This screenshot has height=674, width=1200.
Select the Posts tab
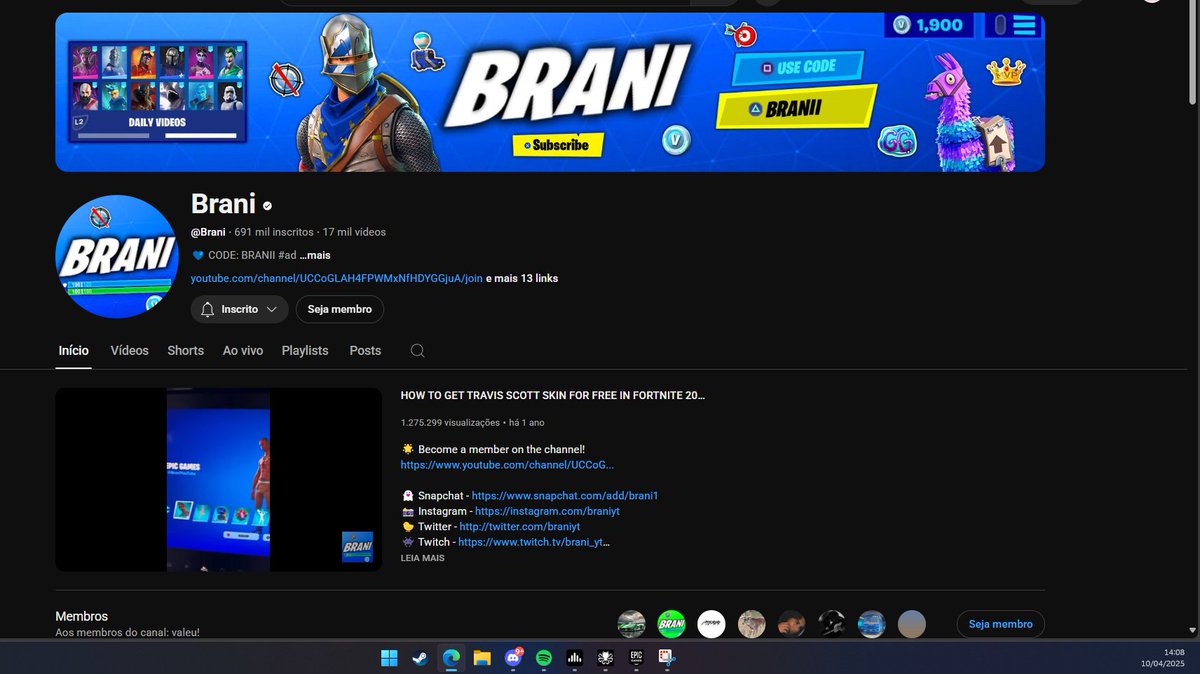[365, 351]
